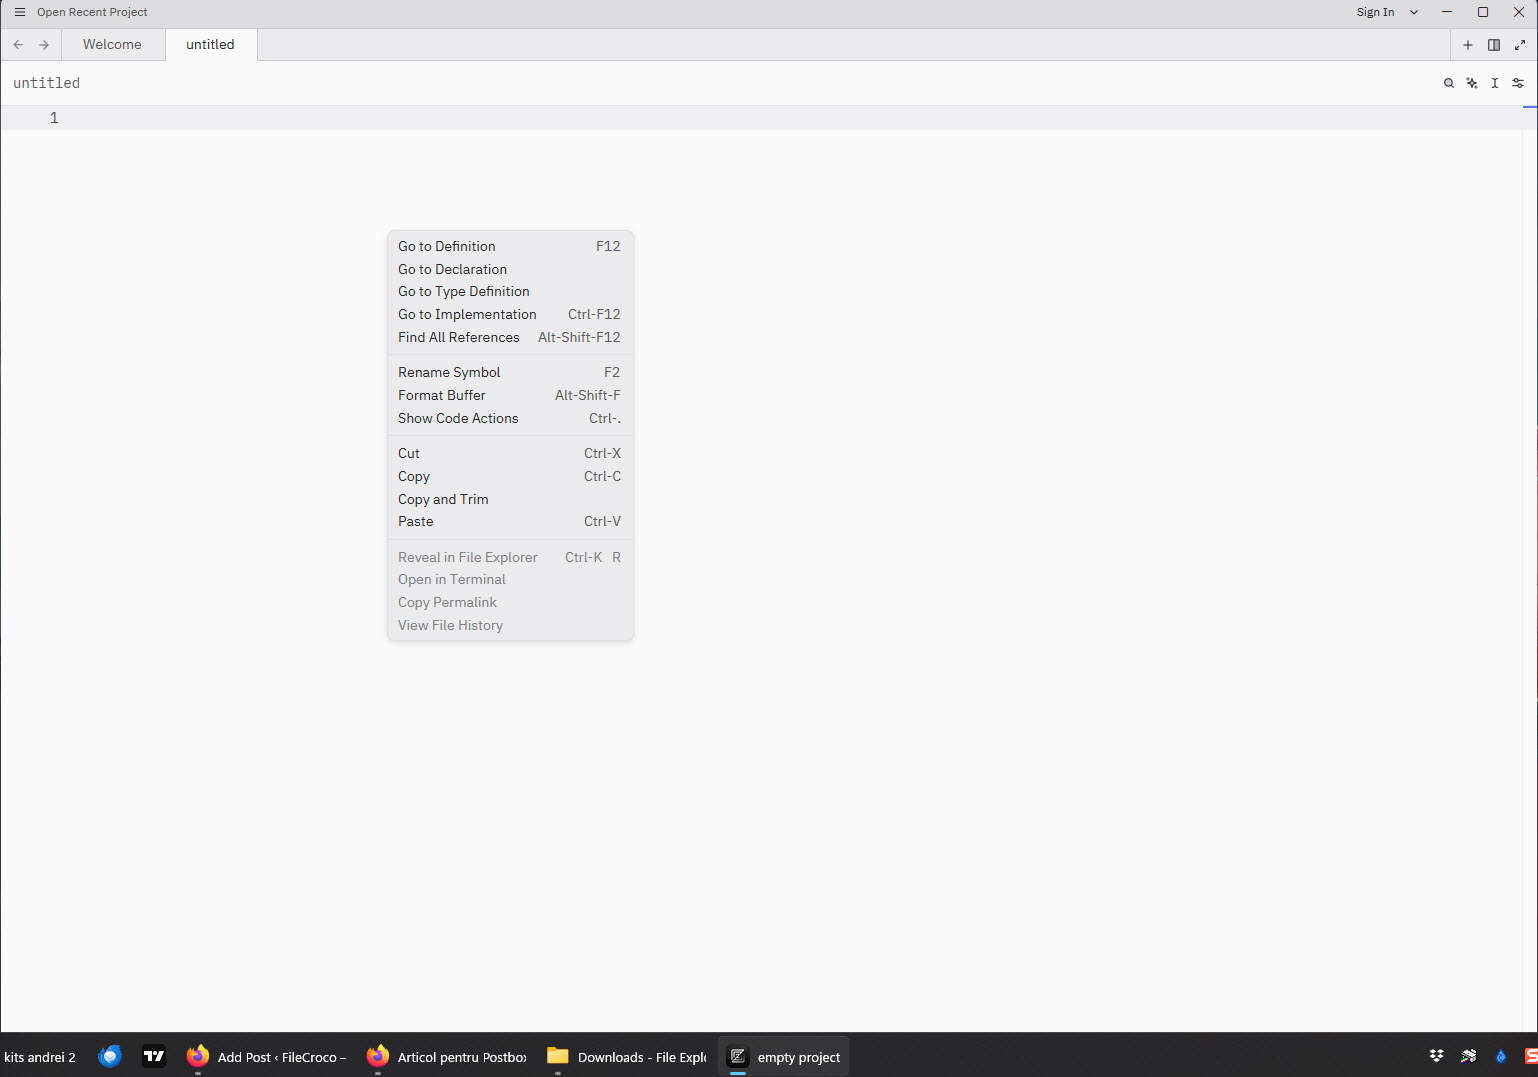
Task: Navigate forward with the right arrow
Action: (x=44, y=45)
